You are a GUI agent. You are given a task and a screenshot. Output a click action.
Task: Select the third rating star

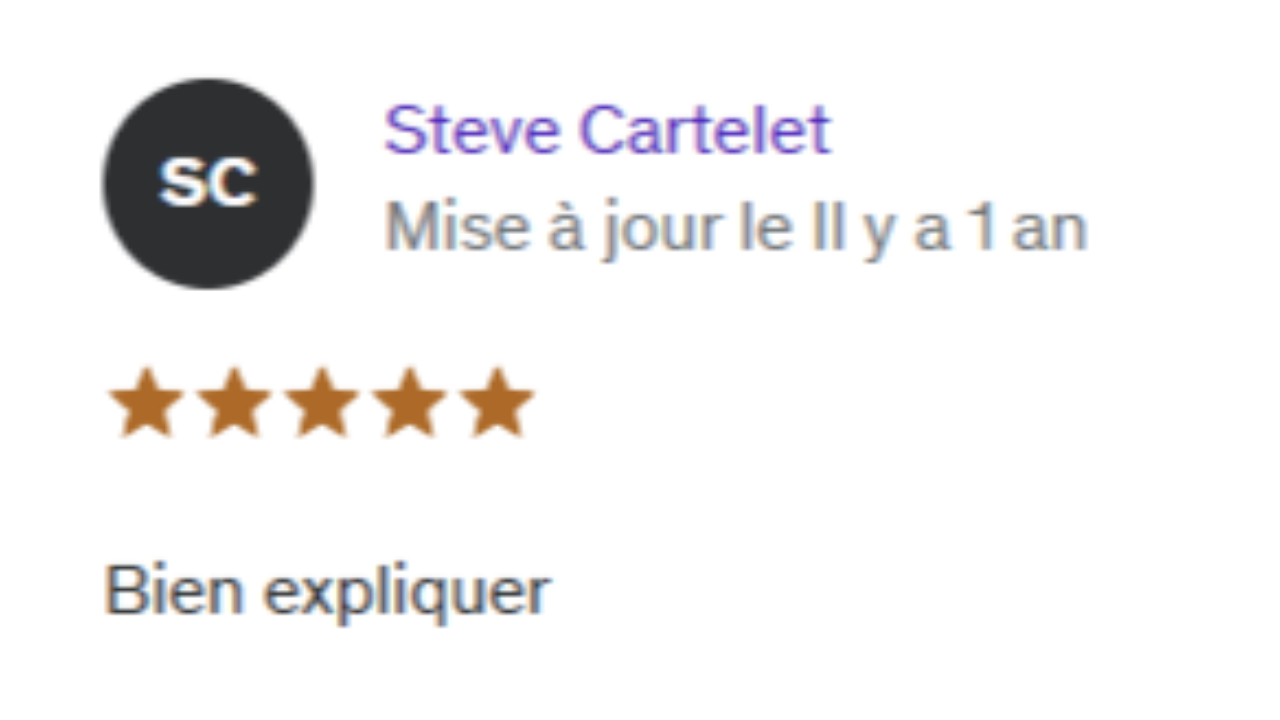click(321, 403)
